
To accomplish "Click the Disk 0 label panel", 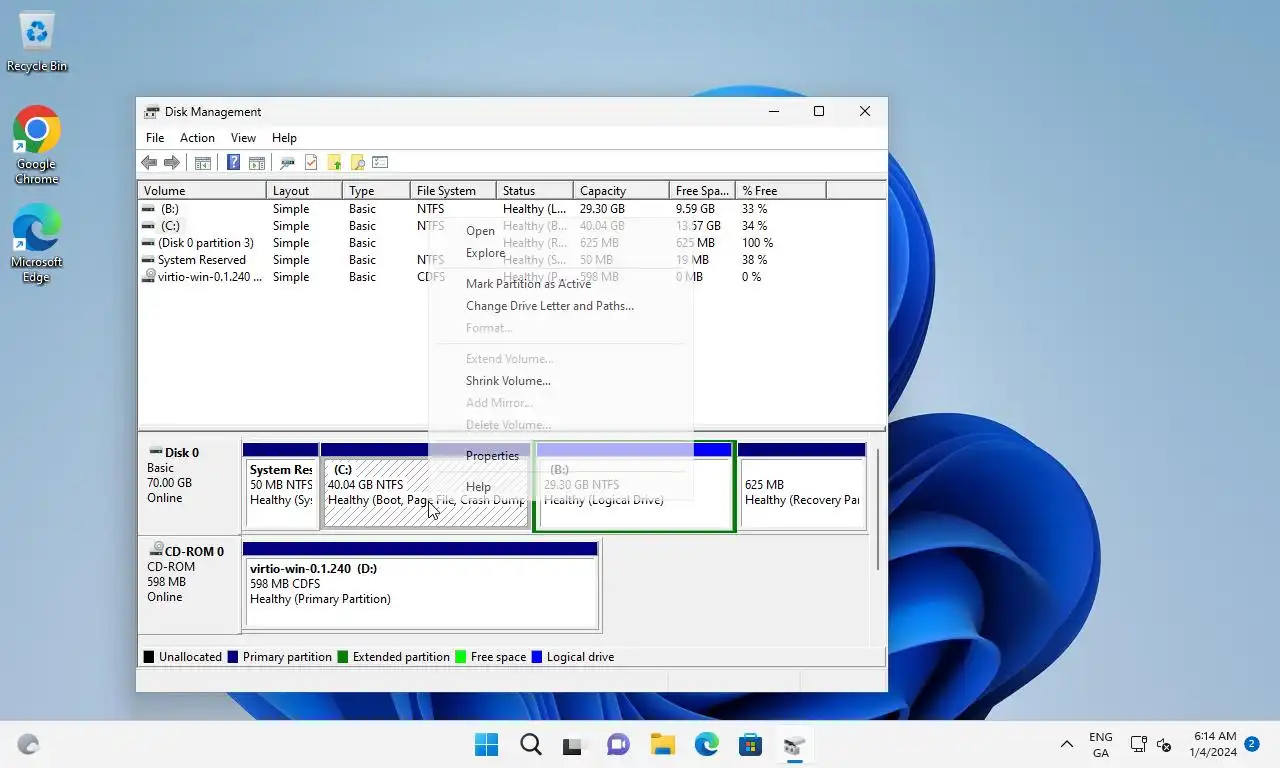I will point(188,485).
